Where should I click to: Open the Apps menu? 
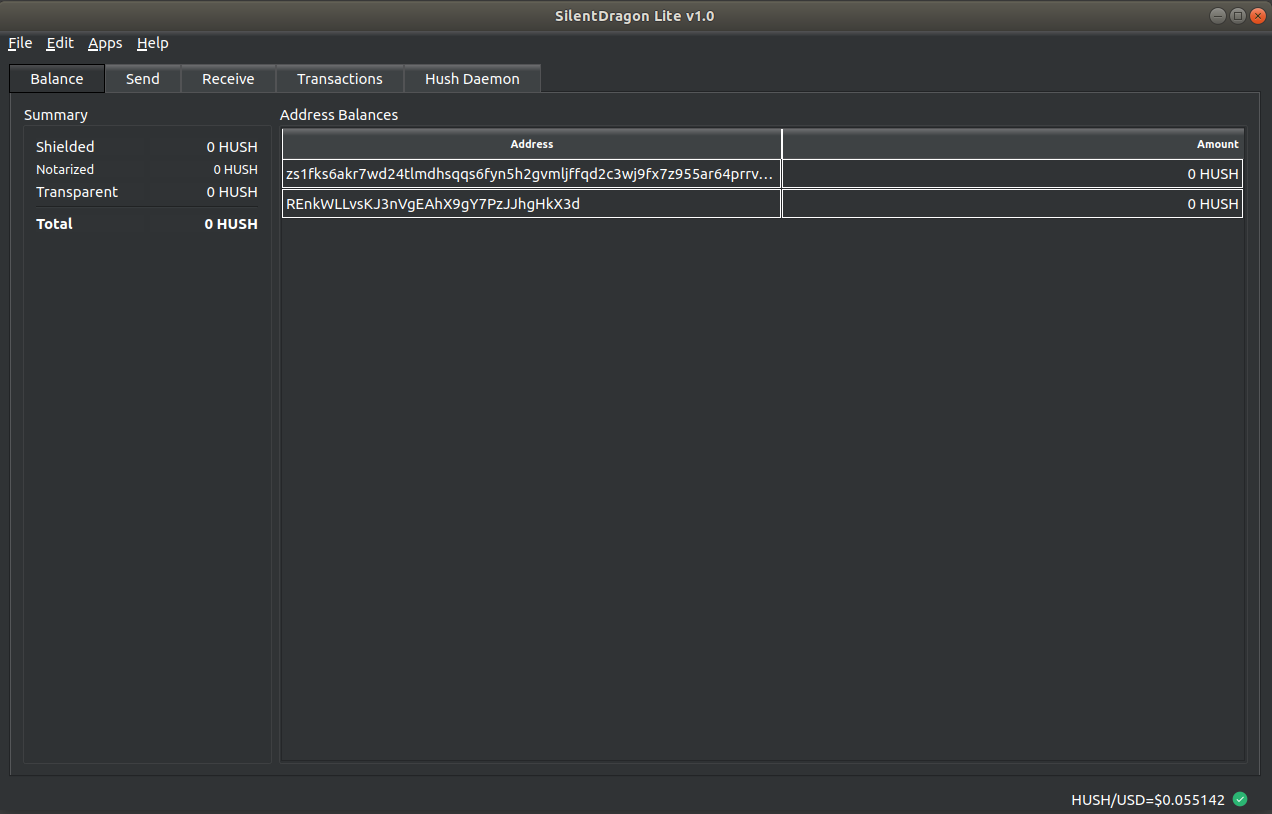(x=105, y=43)
